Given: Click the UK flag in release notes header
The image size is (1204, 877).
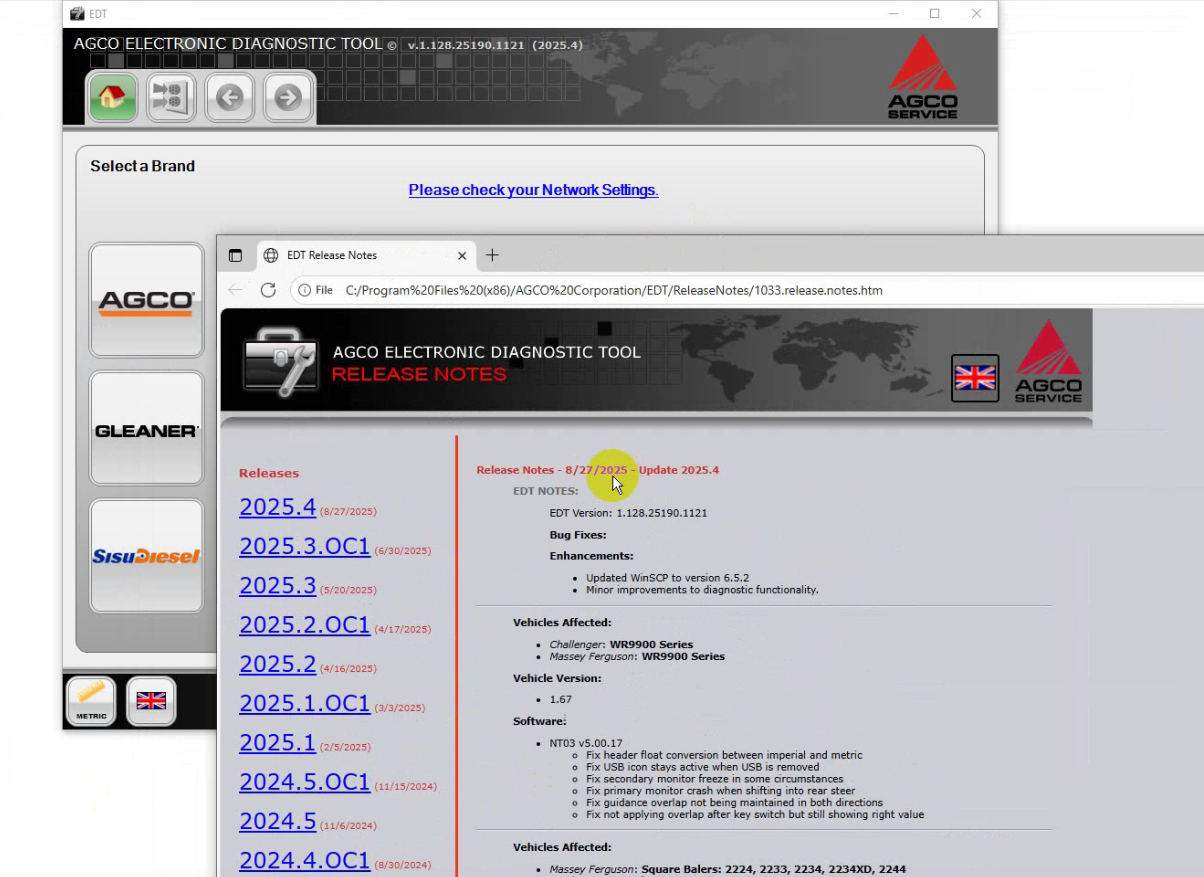Looking at the screenshot, I should [x=975, y=378].
